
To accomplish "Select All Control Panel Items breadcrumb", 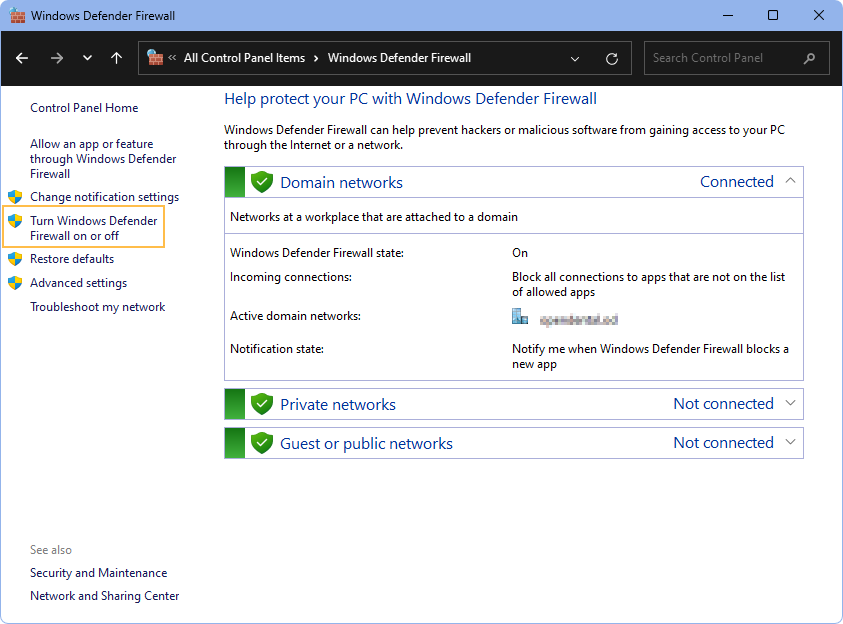I will (244, 58).
